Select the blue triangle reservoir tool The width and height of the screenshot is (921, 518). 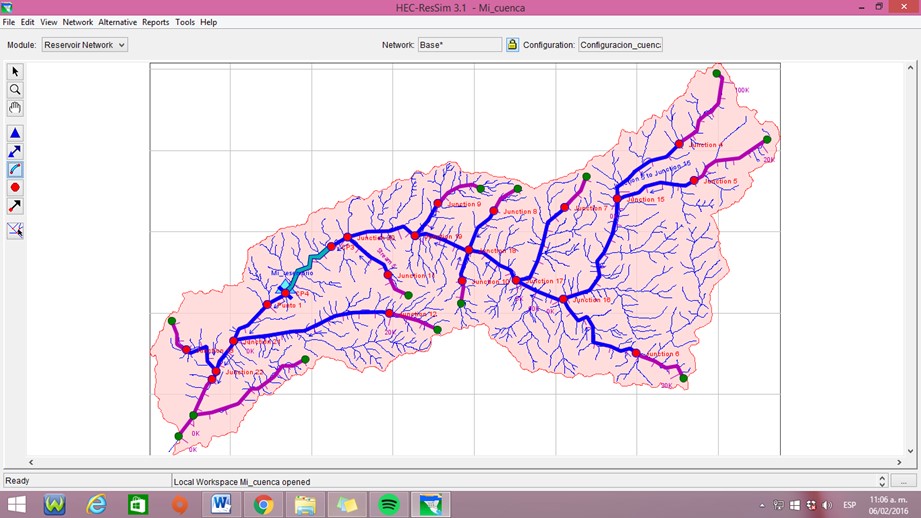[15, 133]
